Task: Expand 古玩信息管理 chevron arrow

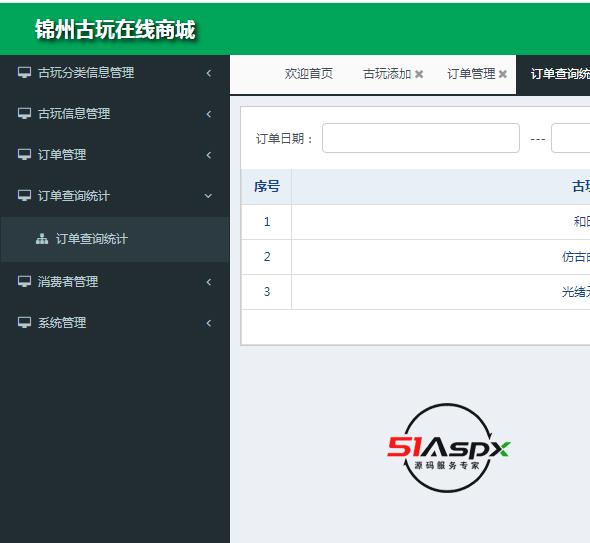Action: pos(209,114)
